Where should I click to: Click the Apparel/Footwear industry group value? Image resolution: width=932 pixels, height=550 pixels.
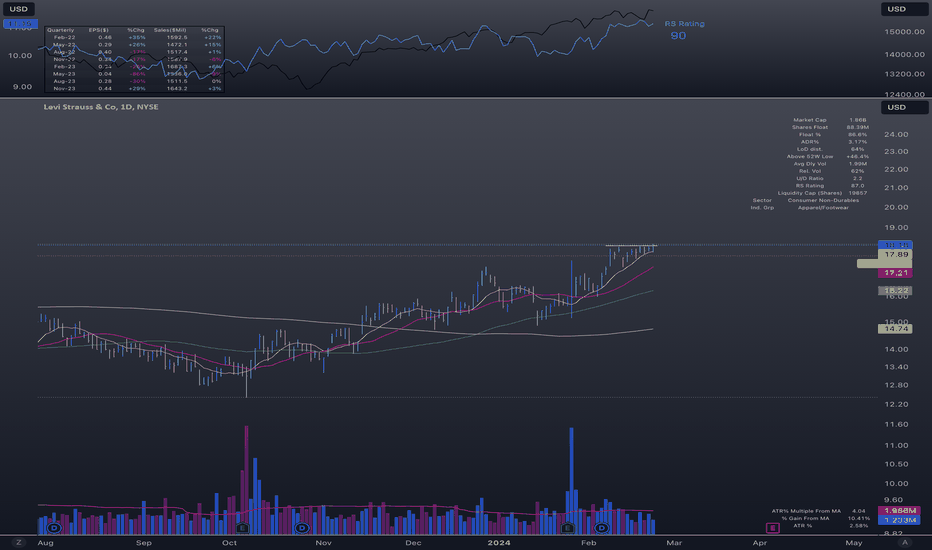(x=823, y=208)
